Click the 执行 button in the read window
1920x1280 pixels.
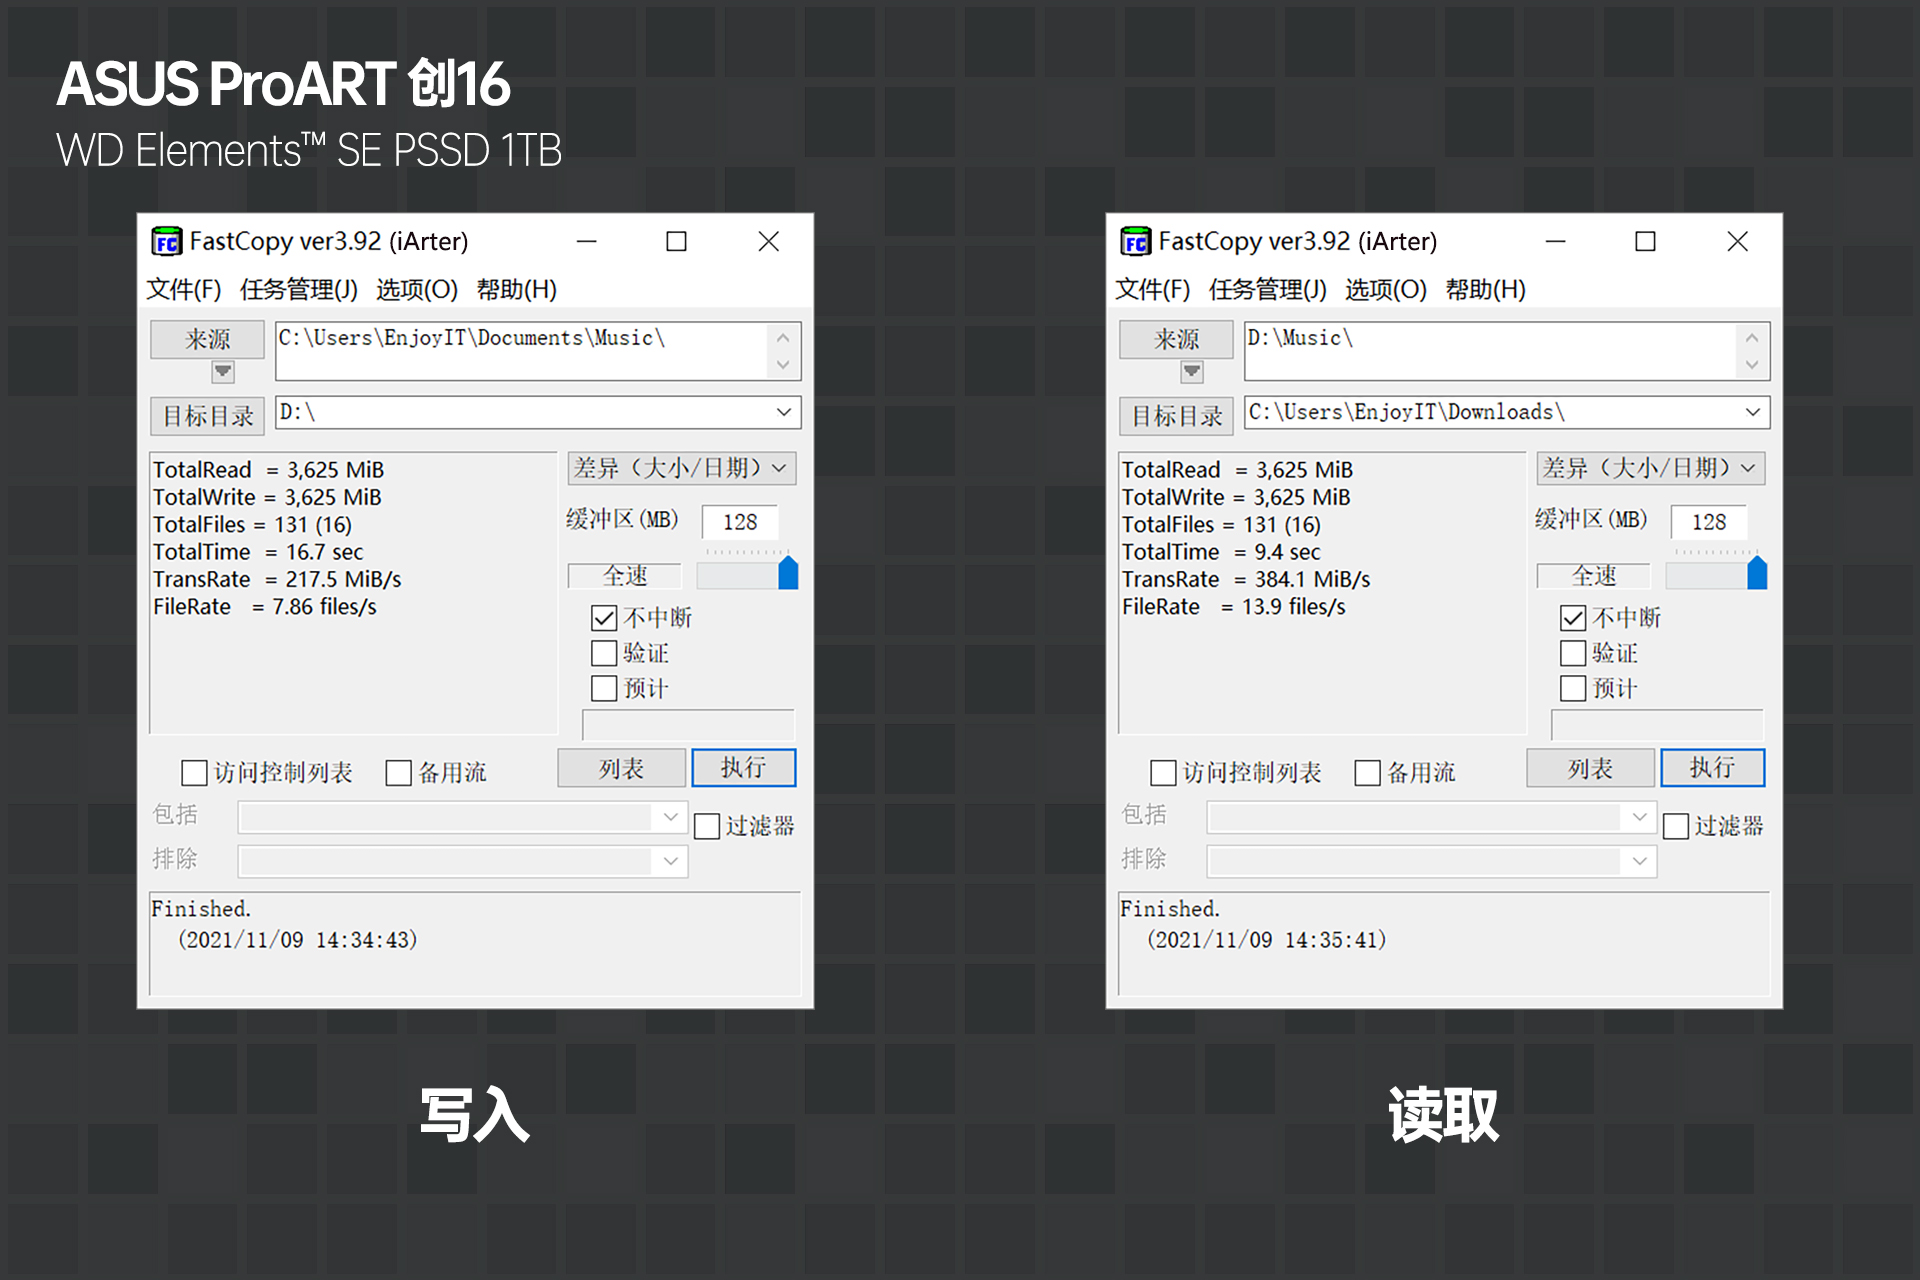coord(1712,767)
